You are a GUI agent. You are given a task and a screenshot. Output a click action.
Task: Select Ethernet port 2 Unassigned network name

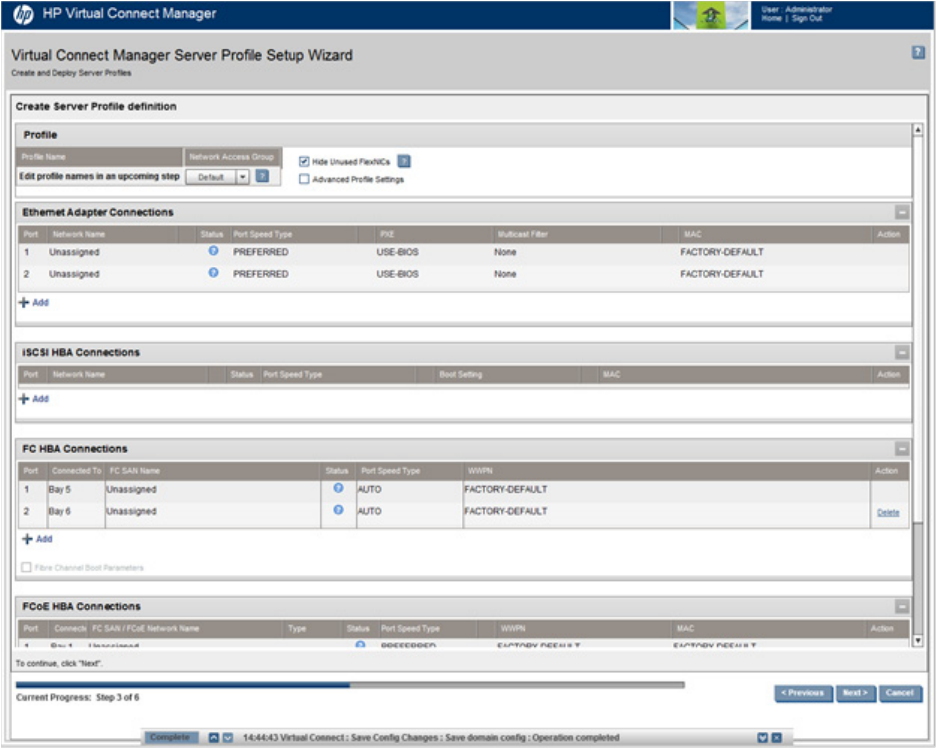[74, 274]
